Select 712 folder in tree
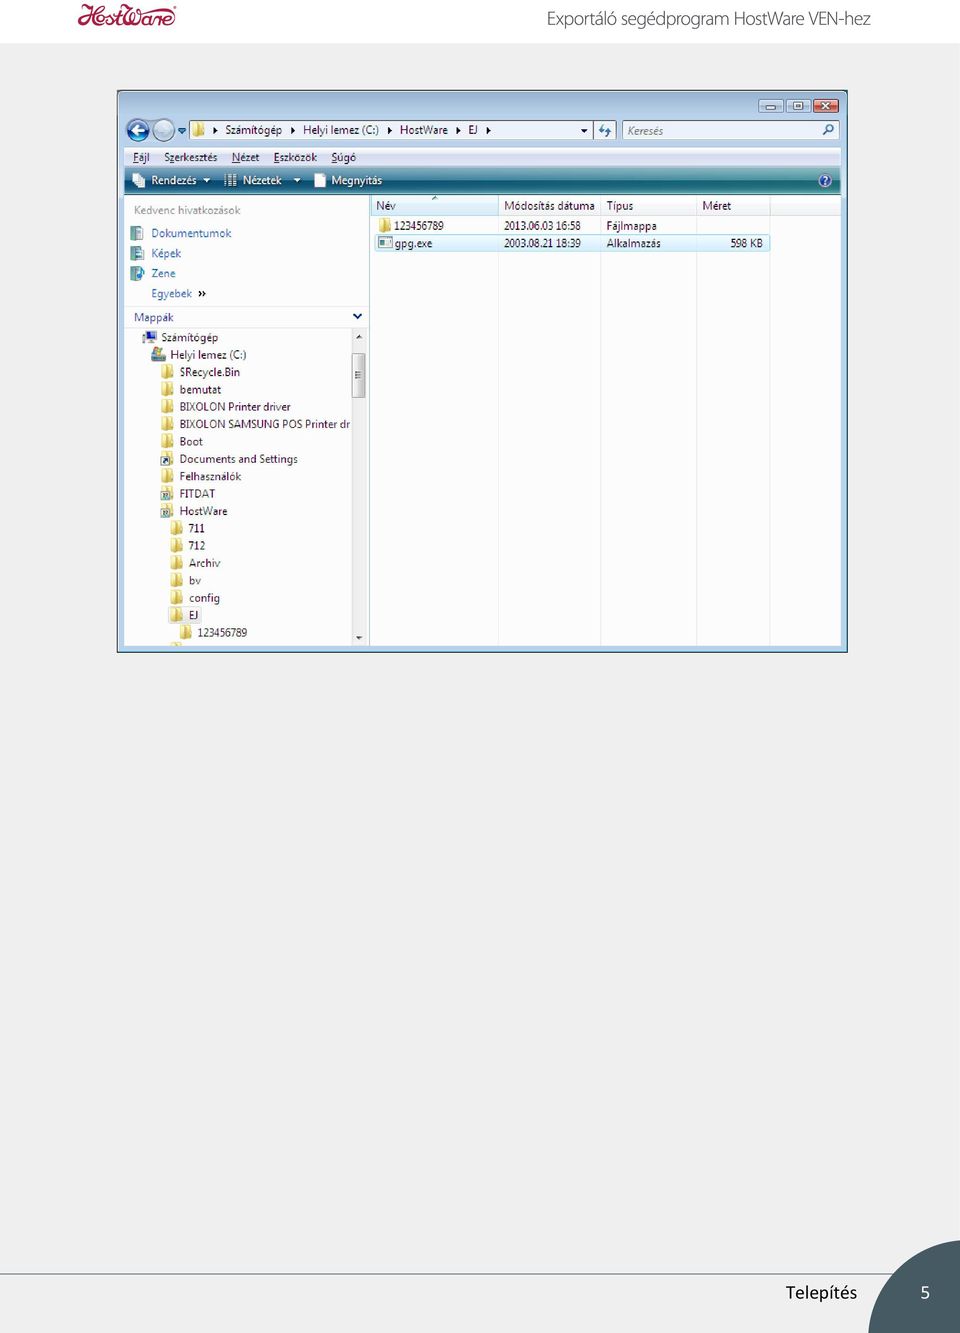960x1333 pixels. coord(196,546)
